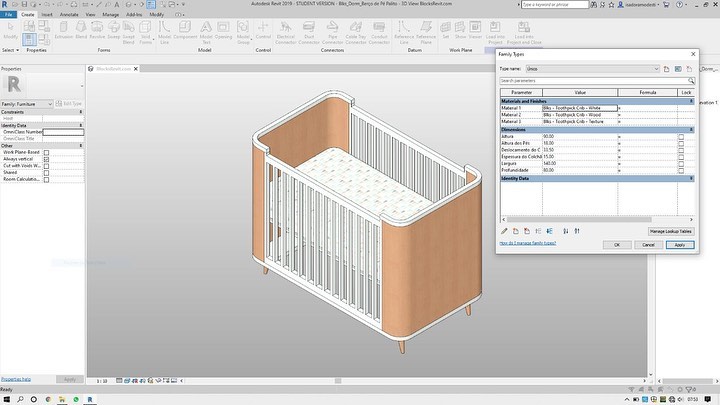Click the taskbar search magnifier icon
The image size is (720, 405).
point(20,399)
